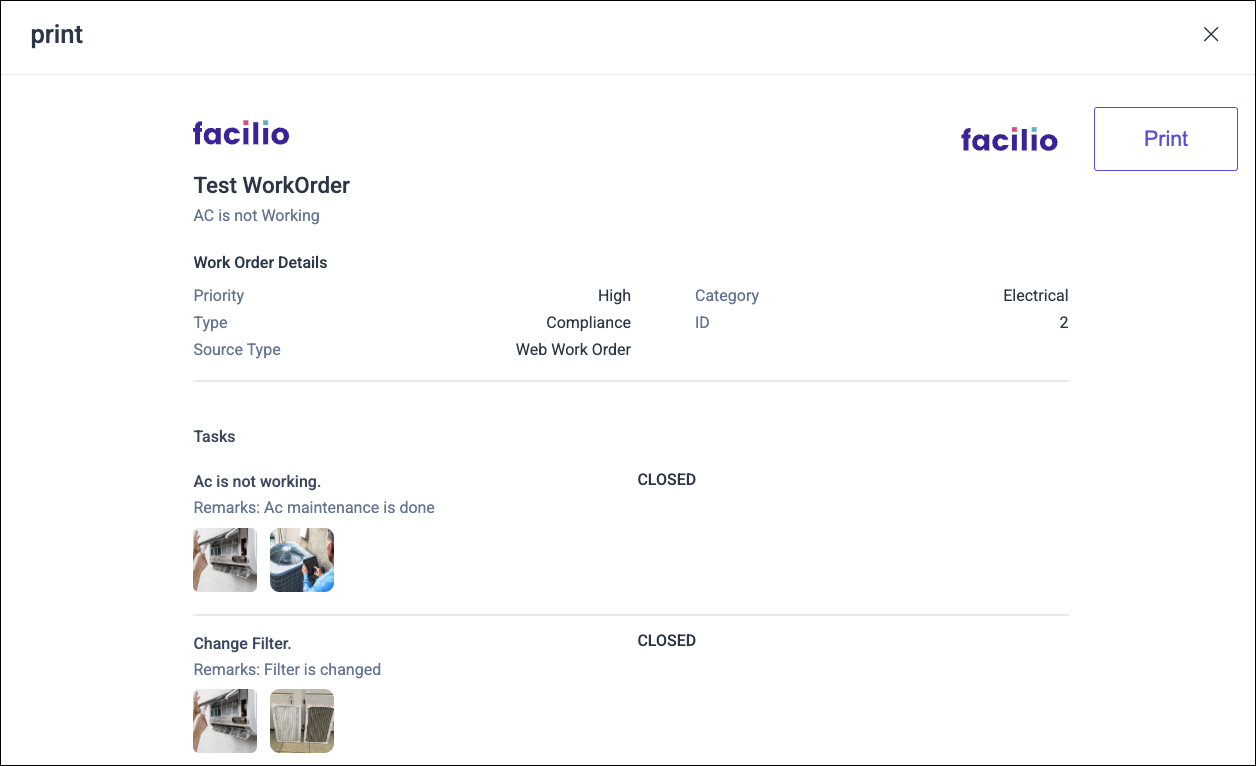
Task: Click the Source Type field label
Action: coord(237,350)
